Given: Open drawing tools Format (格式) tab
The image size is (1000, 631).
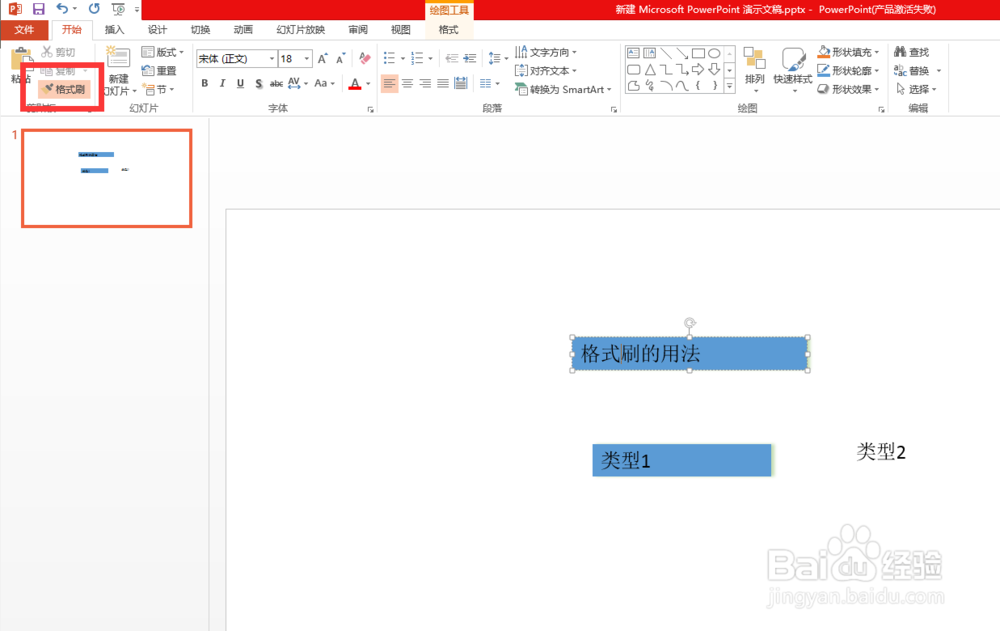Looking at the screenshot, I should pyautogui.click(x=448, y=30).
